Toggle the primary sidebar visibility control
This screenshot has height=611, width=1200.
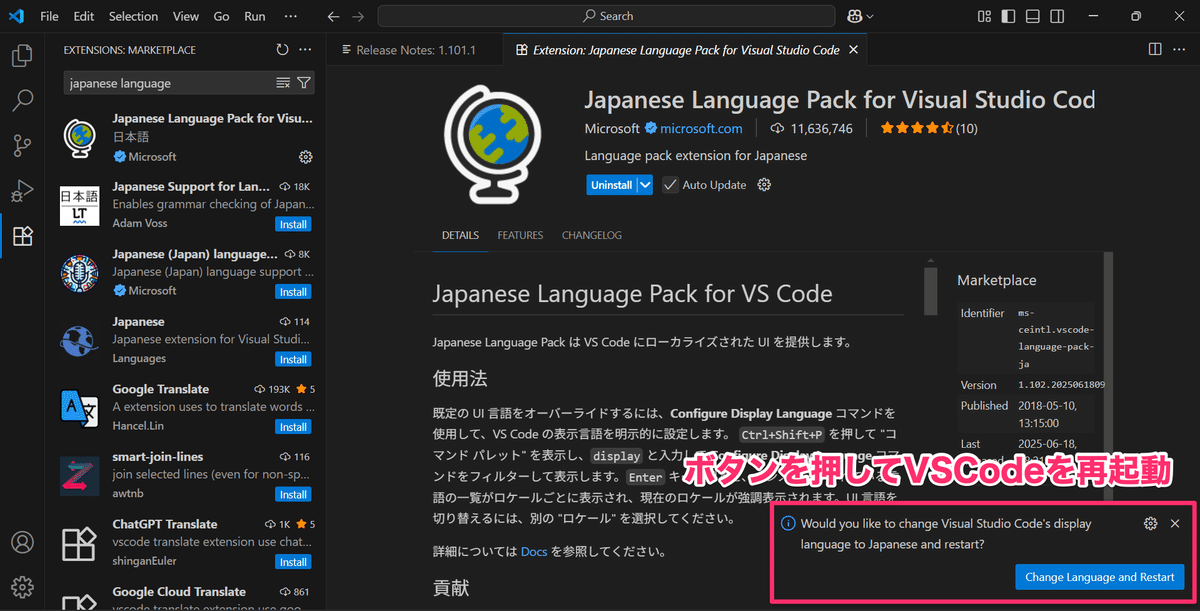1008,15
